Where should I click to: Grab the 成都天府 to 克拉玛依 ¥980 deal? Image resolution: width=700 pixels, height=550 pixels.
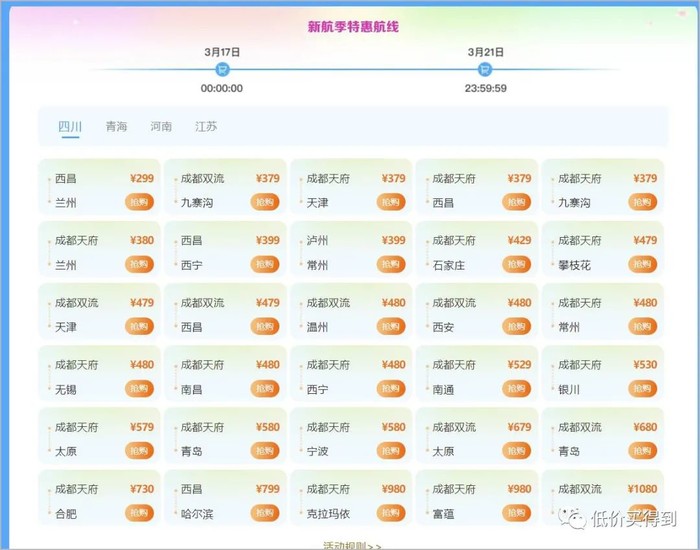click(x=391, y=512)
